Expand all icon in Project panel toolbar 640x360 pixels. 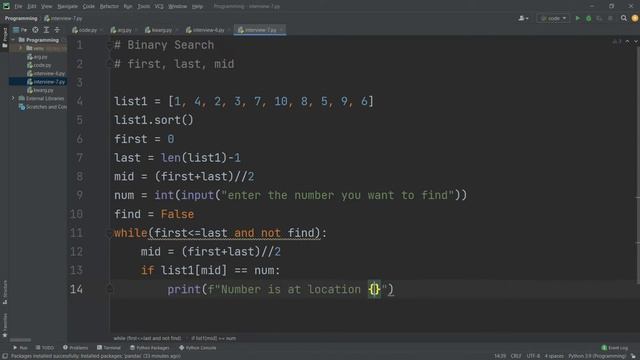click(x=46, y=30)
